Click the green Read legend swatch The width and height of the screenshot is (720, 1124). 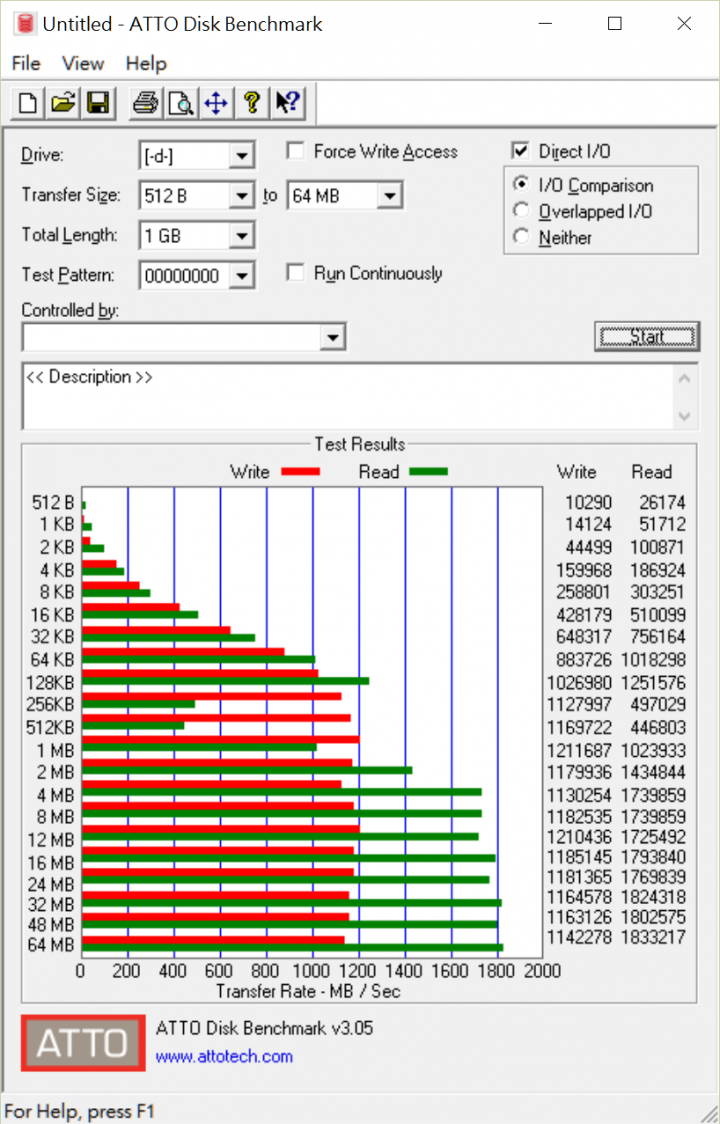[x=428, y=472]
